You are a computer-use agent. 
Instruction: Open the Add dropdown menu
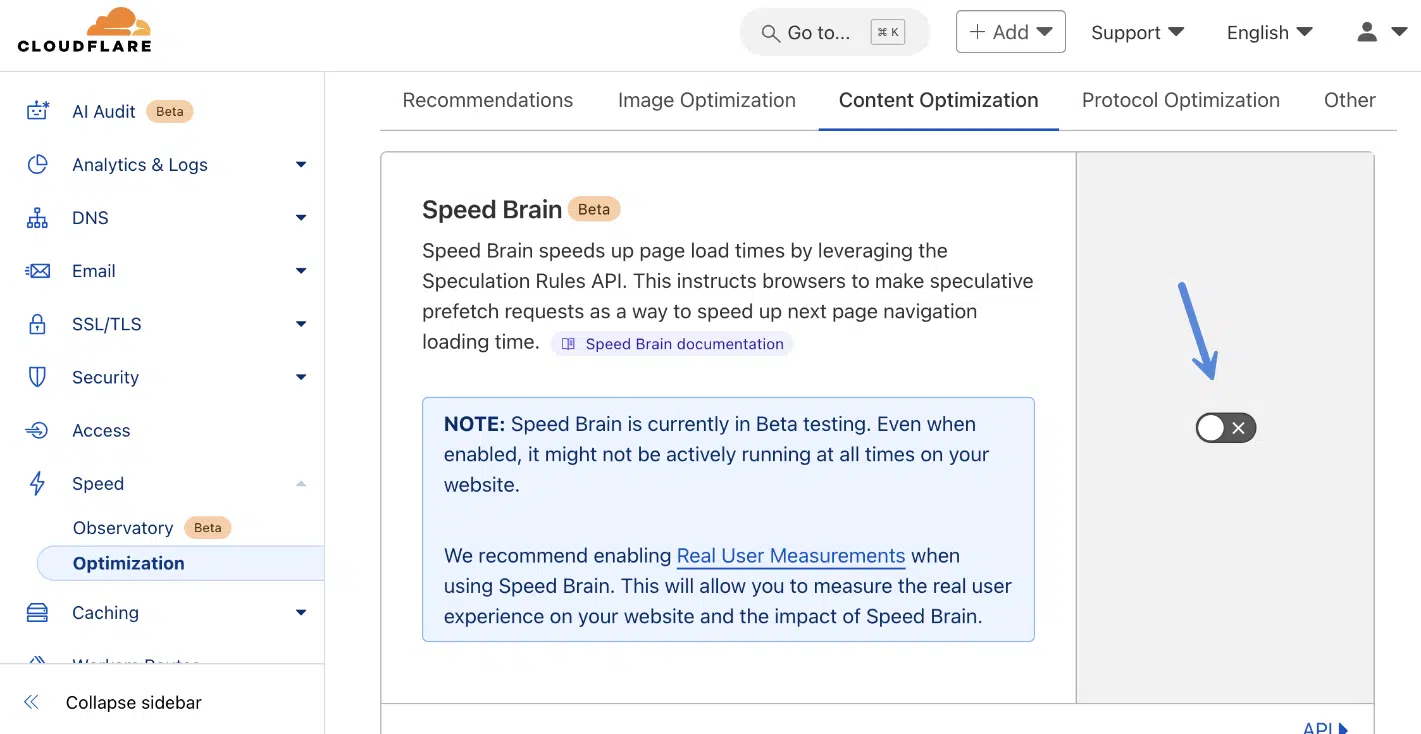pos(1010,31)
